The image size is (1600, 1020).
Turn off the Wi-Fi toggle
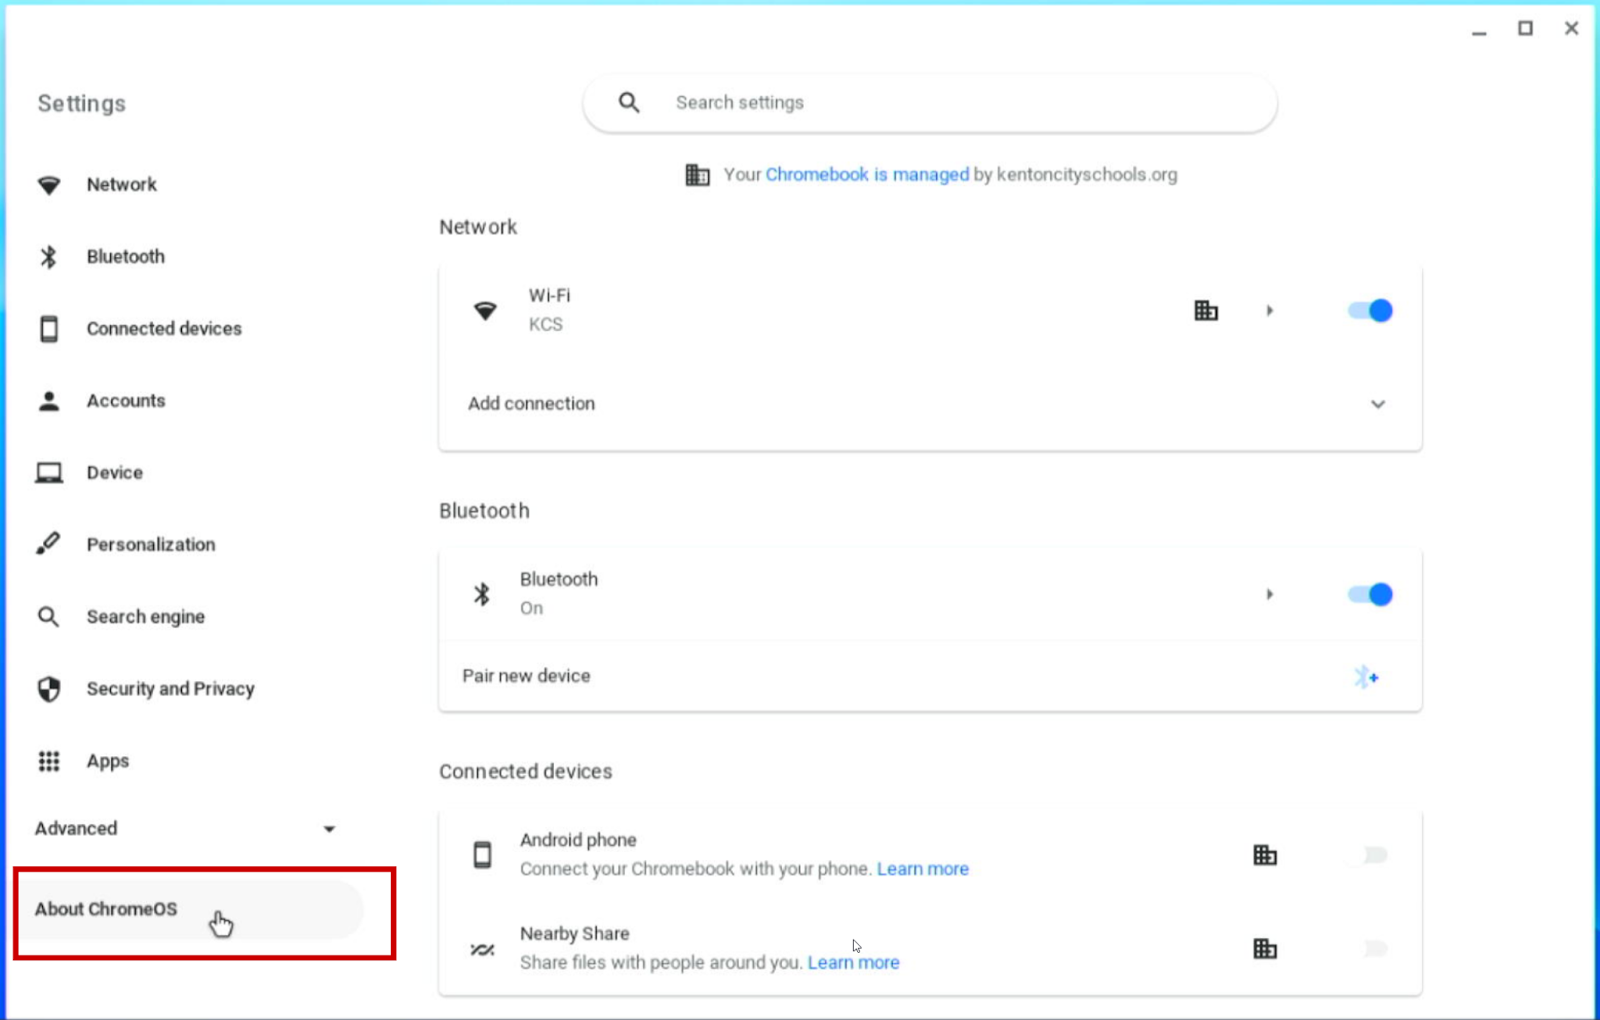(x=1370, y=311)
